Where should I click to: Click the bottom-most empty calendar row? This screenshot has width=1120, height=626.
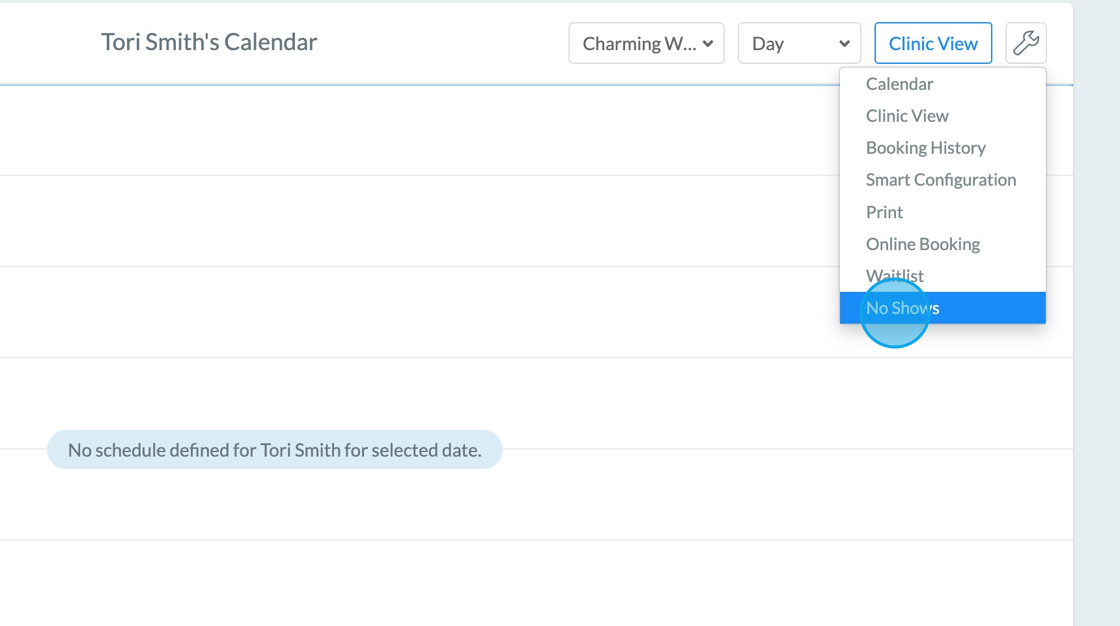point(400,583)
